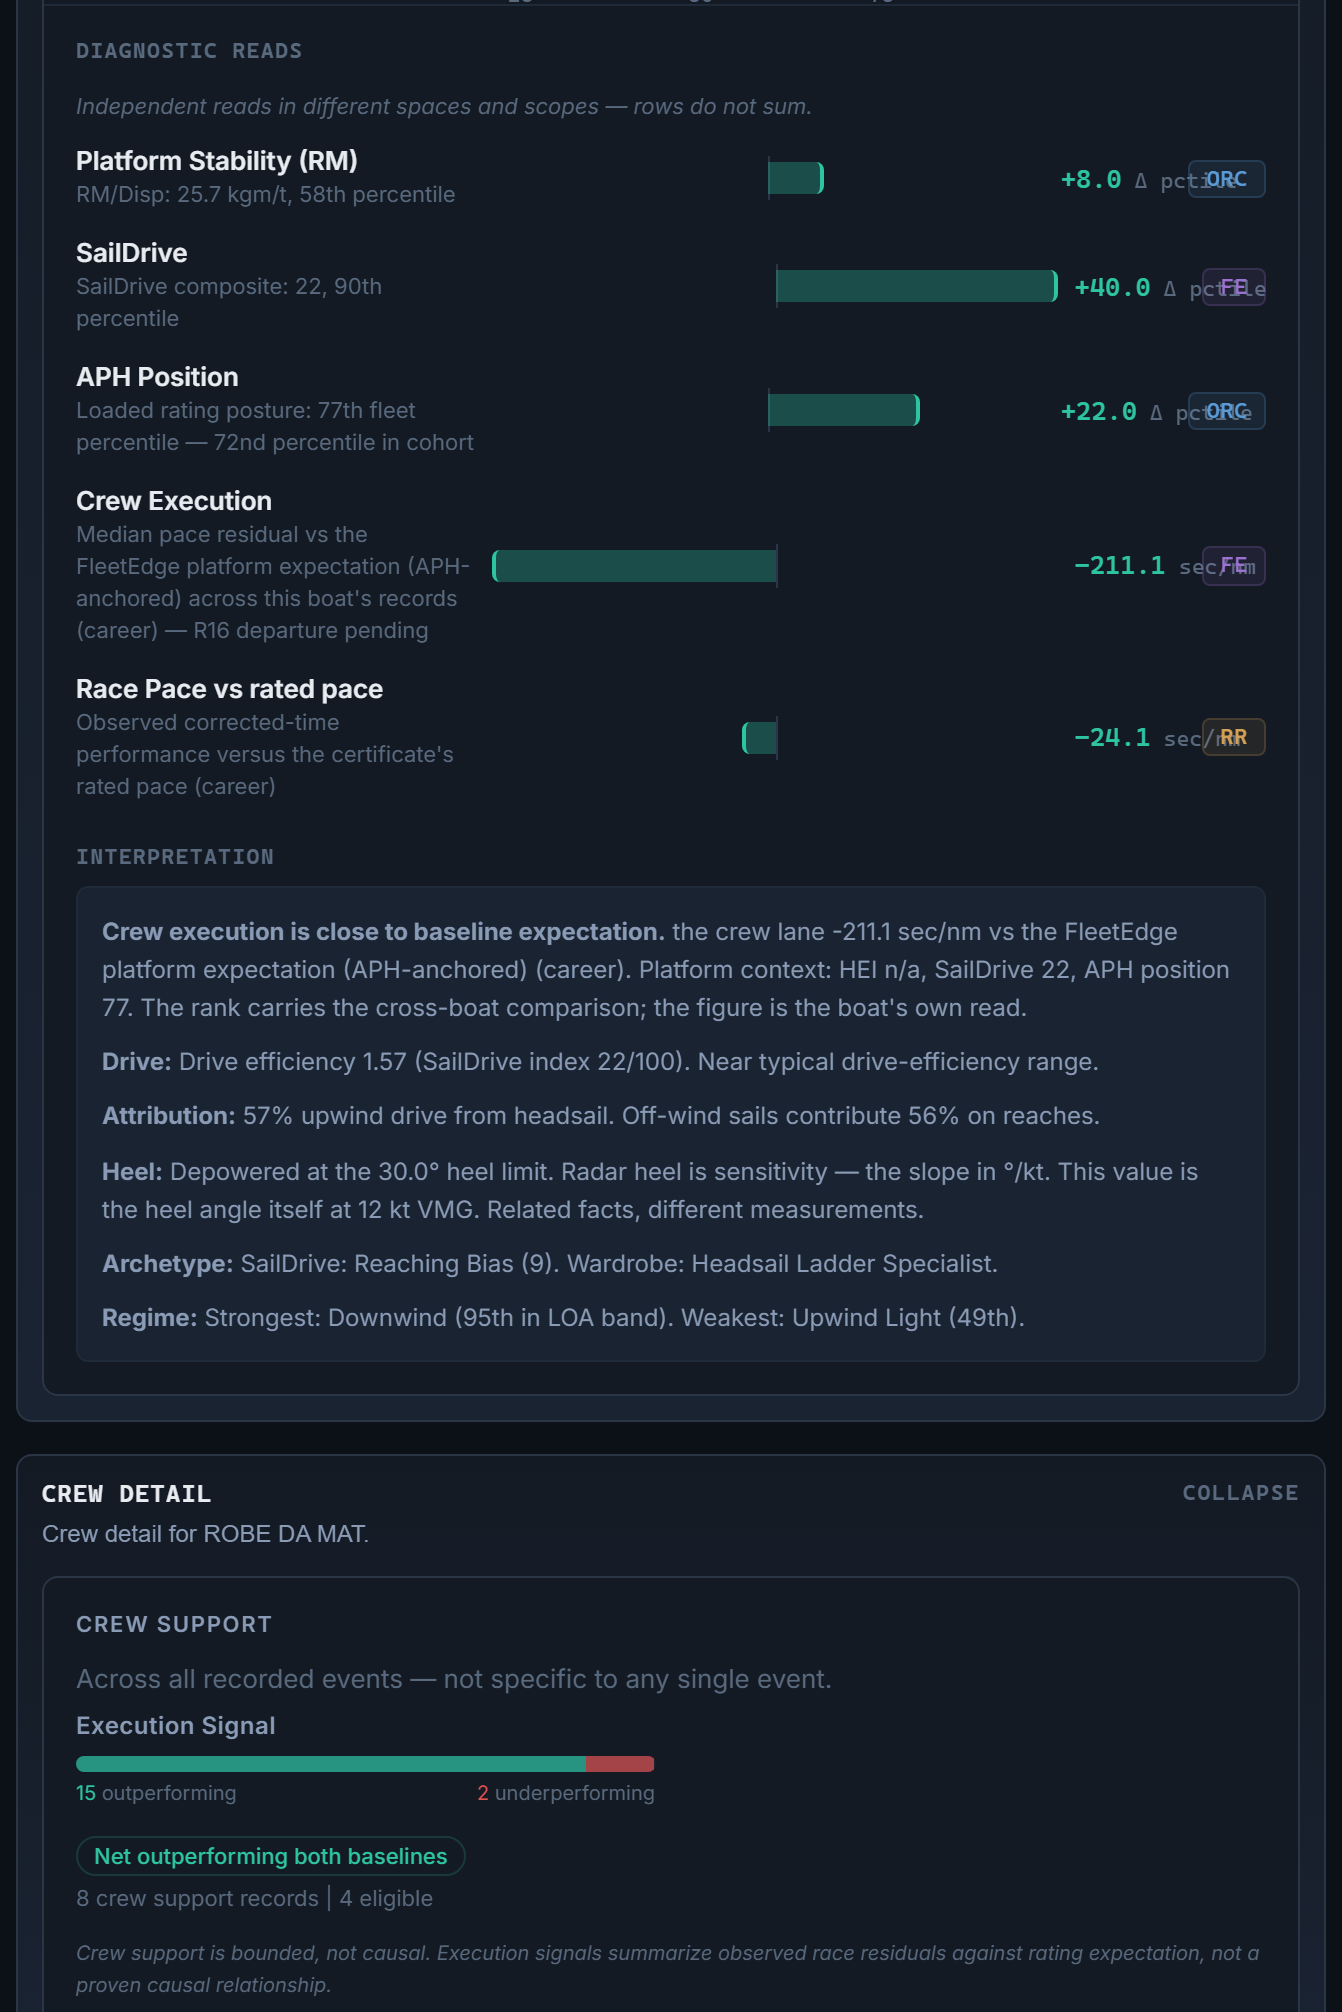Click the red underperforming segment of Execution Signal
The image size is (1342, 2012).
coord(620,1764)
